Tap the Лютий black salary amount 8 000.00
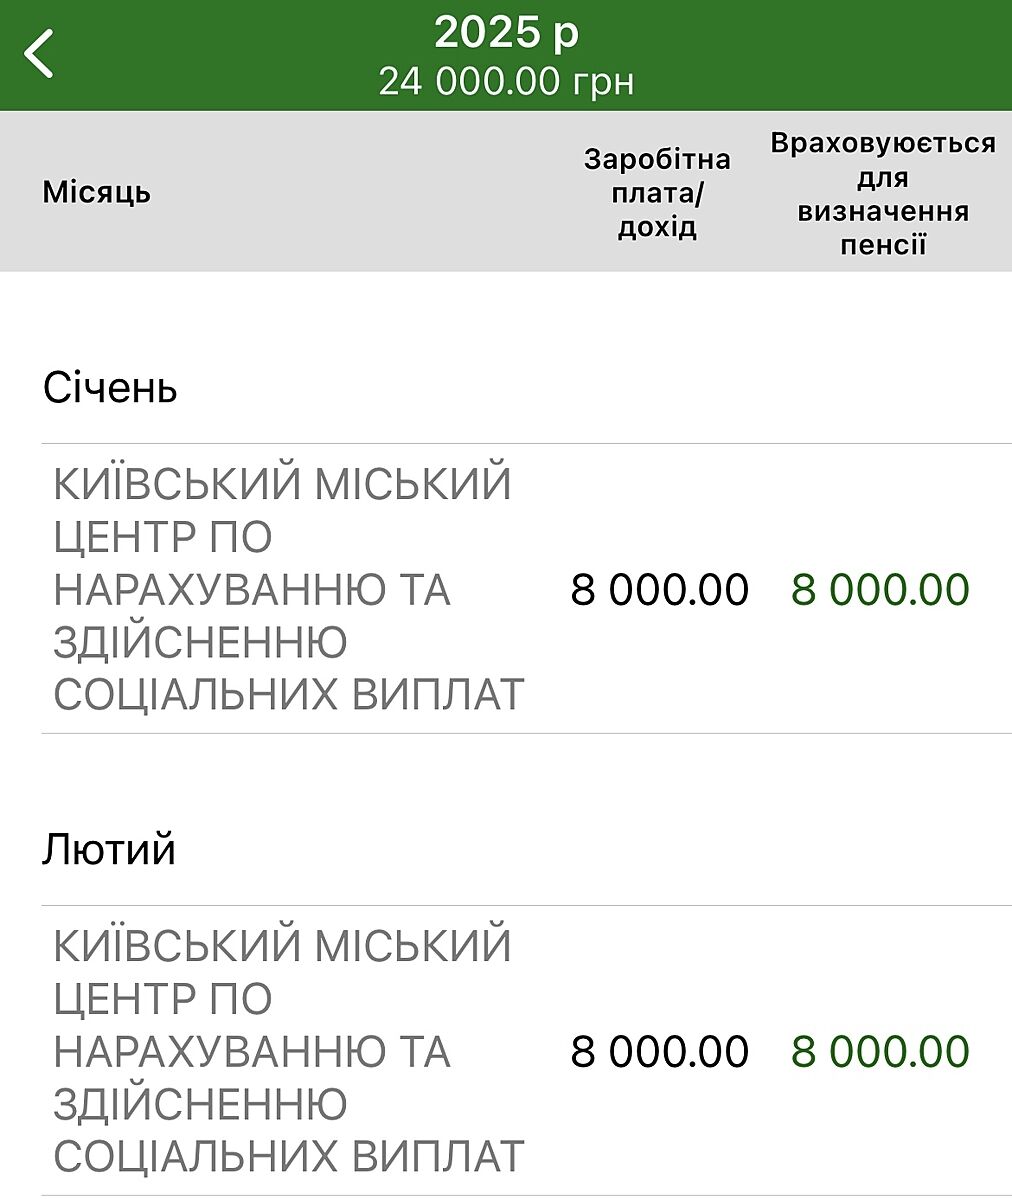 click(659, 1051)
